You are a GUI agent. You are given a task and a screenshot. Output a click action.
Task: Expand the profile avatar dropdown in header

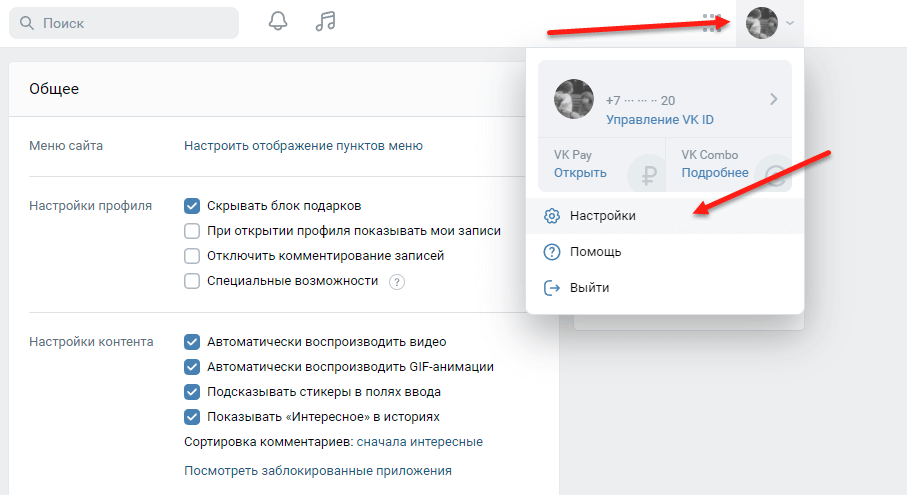coord(769,23)
